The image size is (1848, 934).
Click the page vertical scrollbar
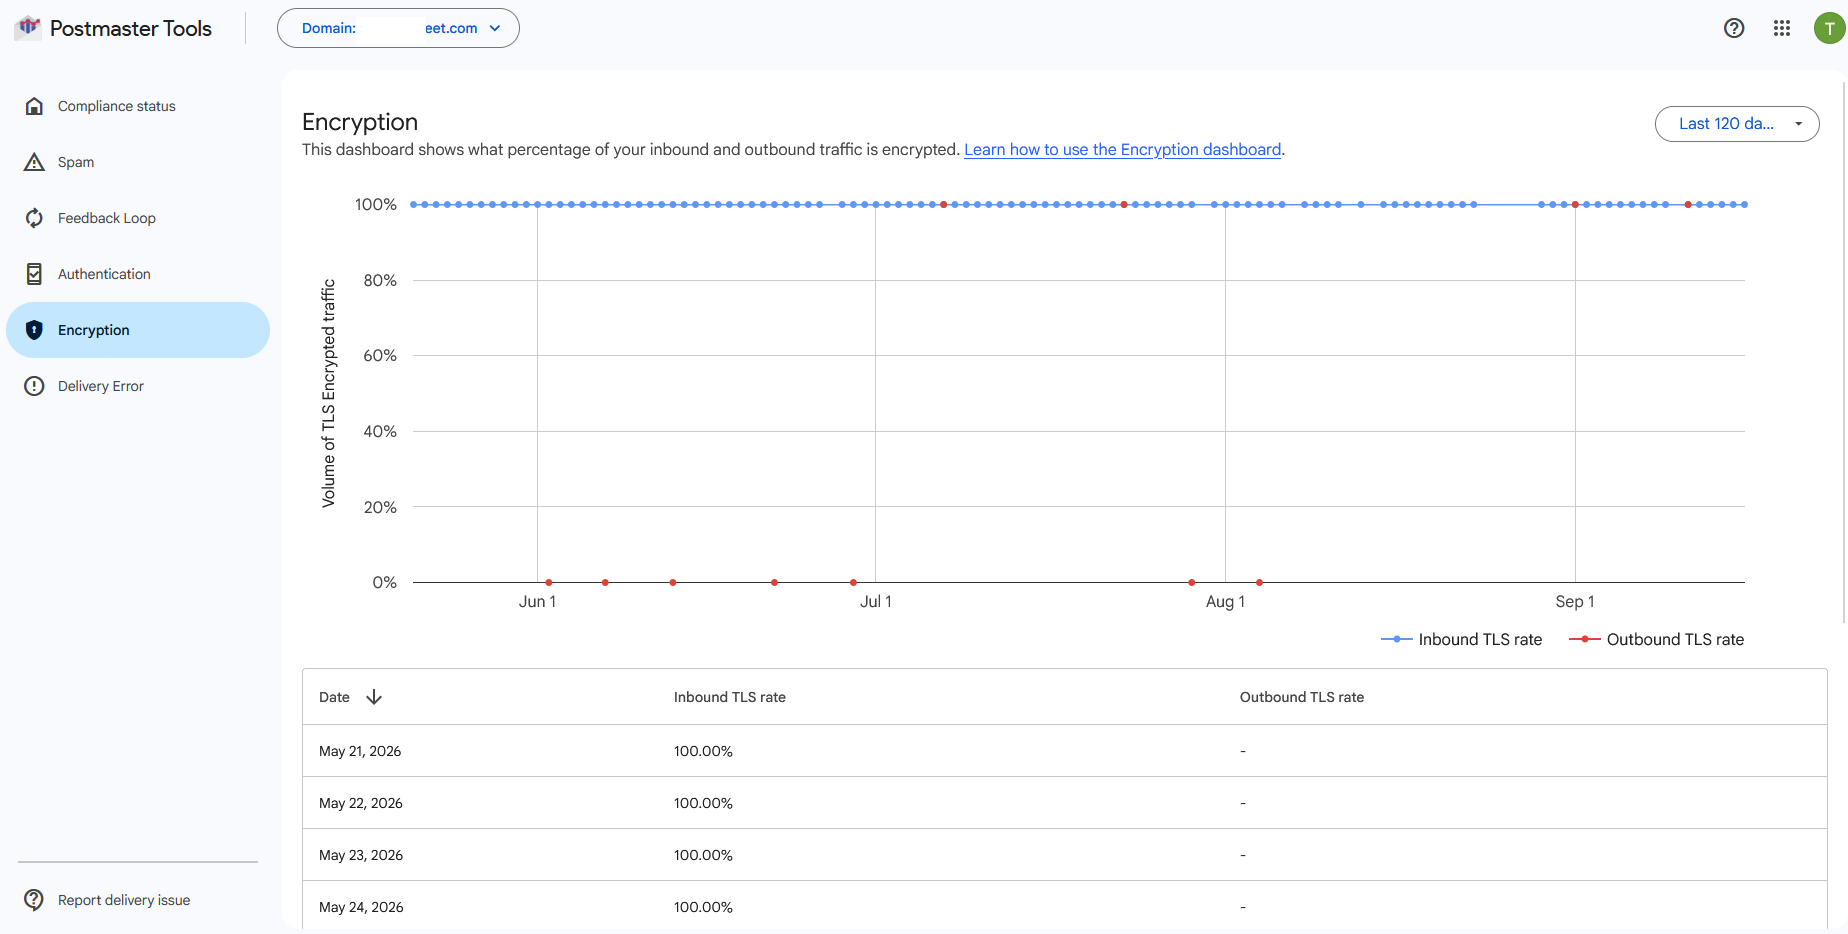[1844, 350]
